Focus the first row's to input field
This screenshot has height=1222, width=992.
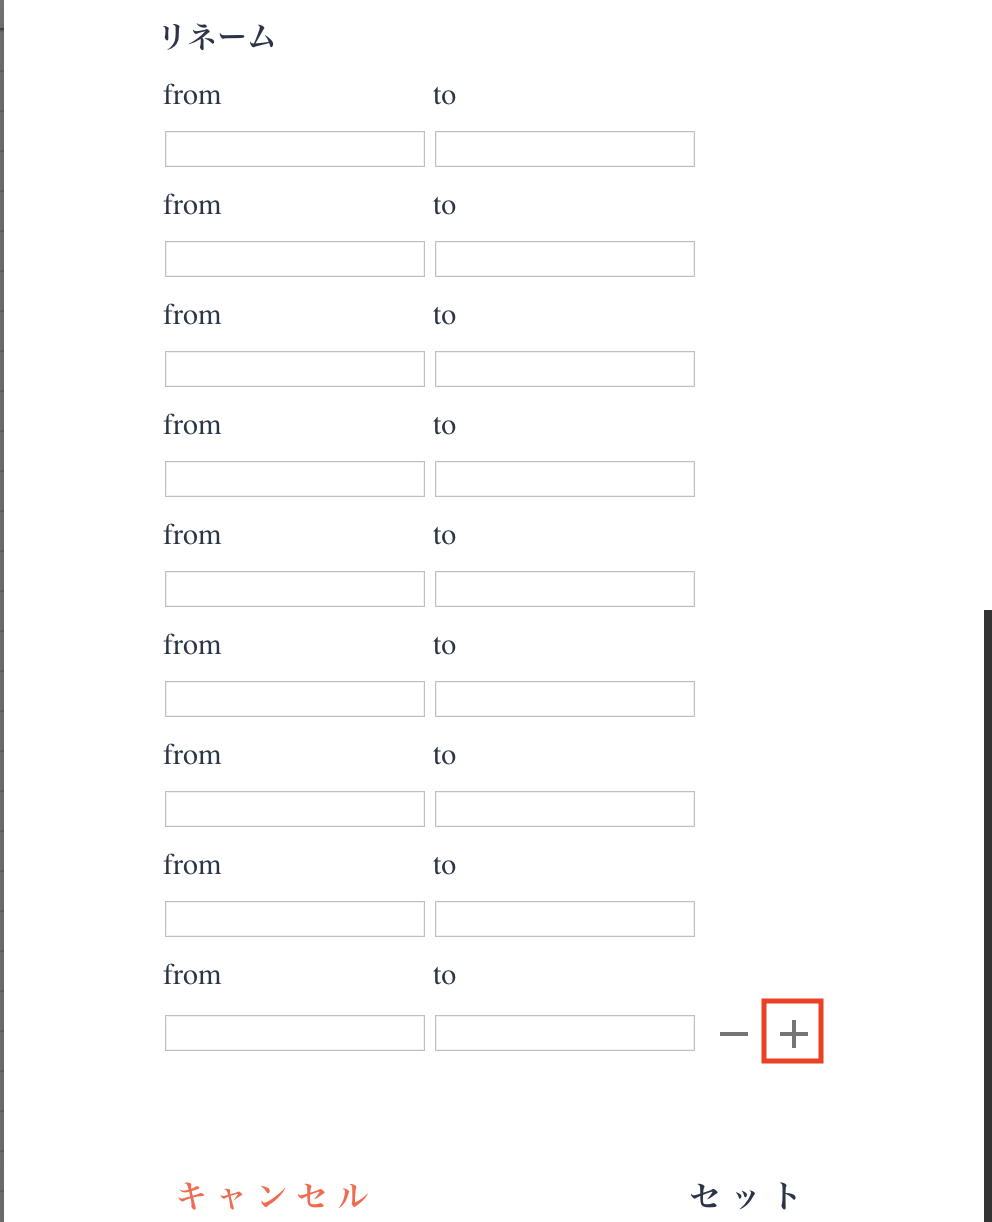pos(565,149)
